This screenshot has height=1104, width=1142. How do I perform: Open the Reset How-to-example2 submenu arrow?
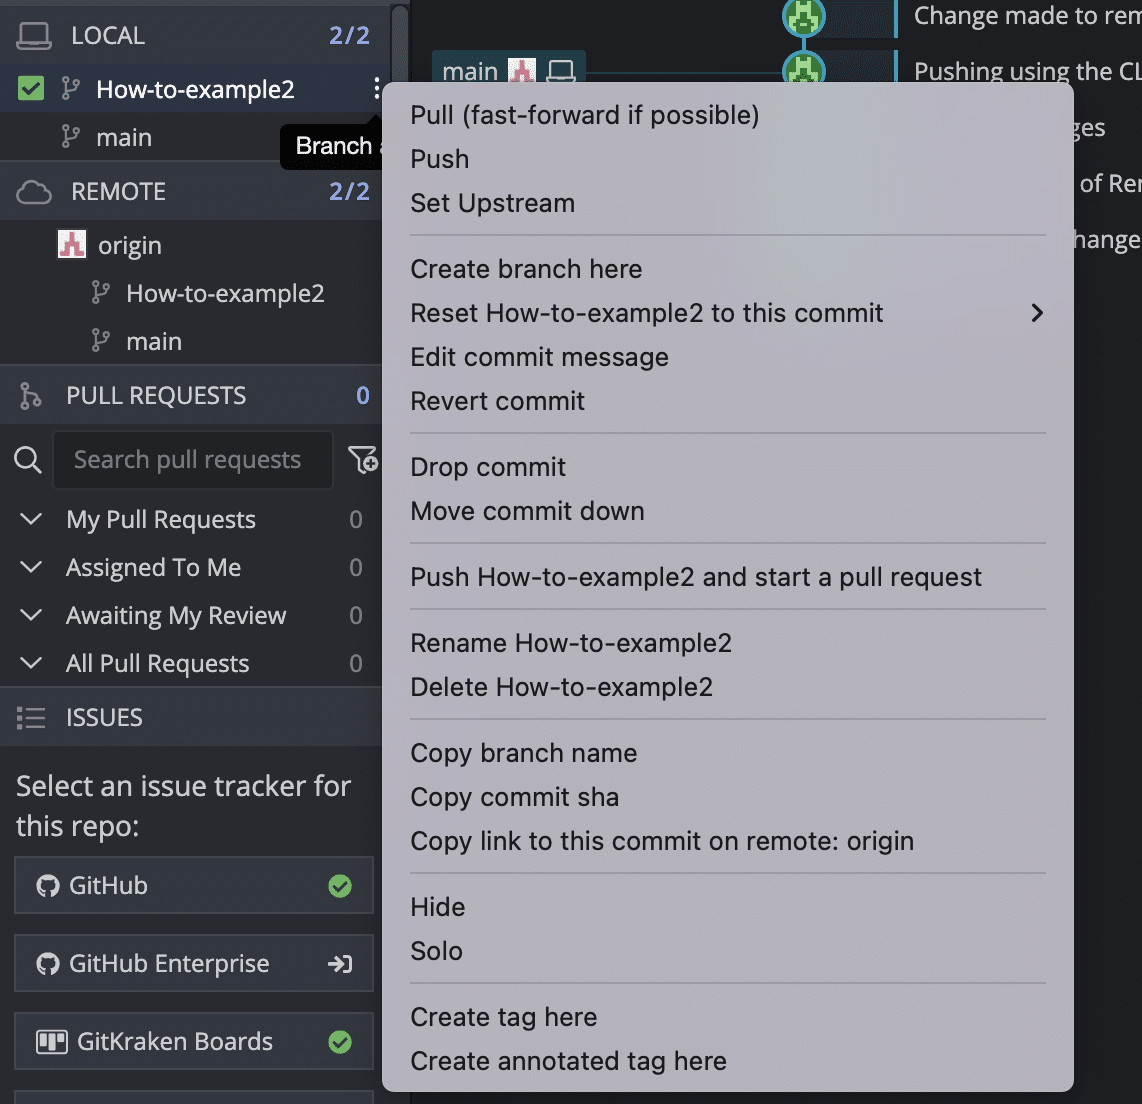point(1037,313)
